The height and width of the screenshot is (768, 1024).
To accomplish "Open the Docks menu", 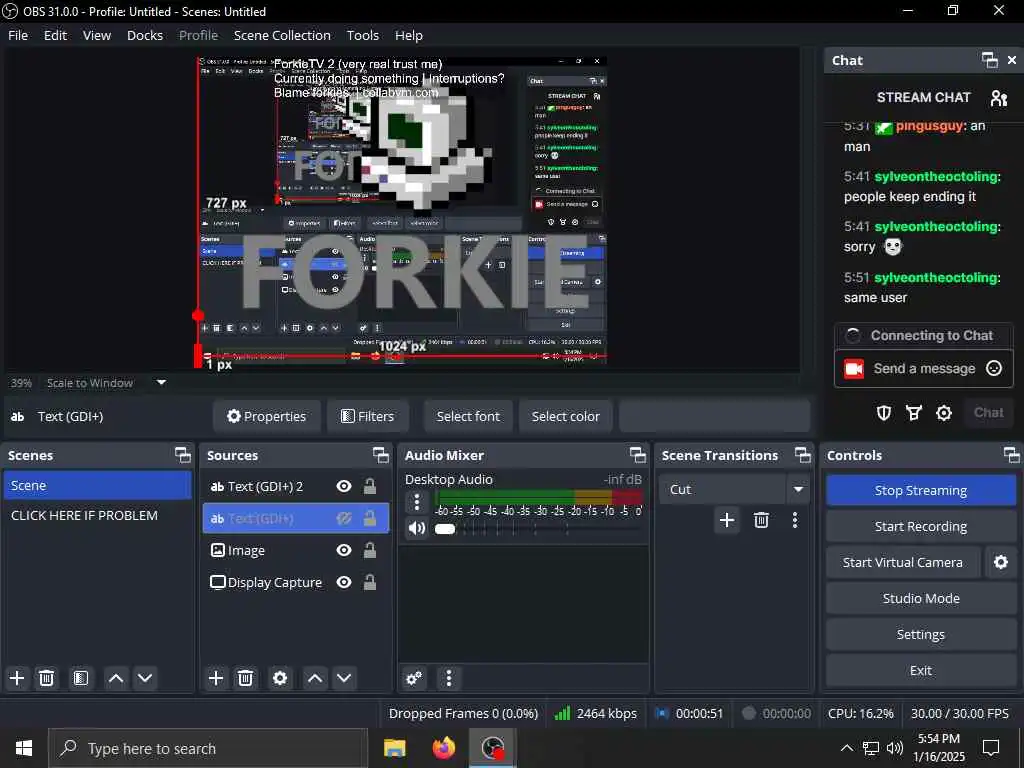I will [145, 35].
